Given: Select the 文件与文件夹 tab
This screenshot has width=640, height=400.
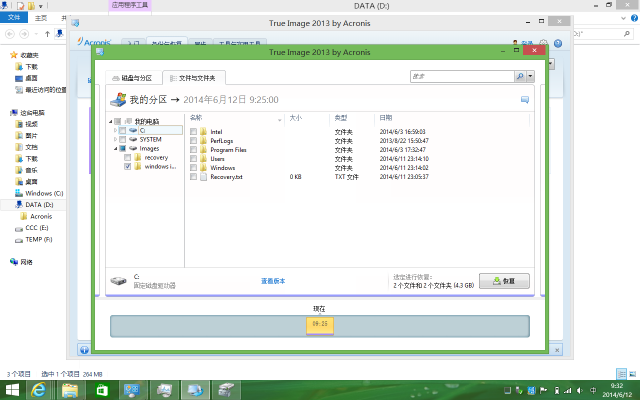Looking at the screenshot, I should [x=193, y=78].
